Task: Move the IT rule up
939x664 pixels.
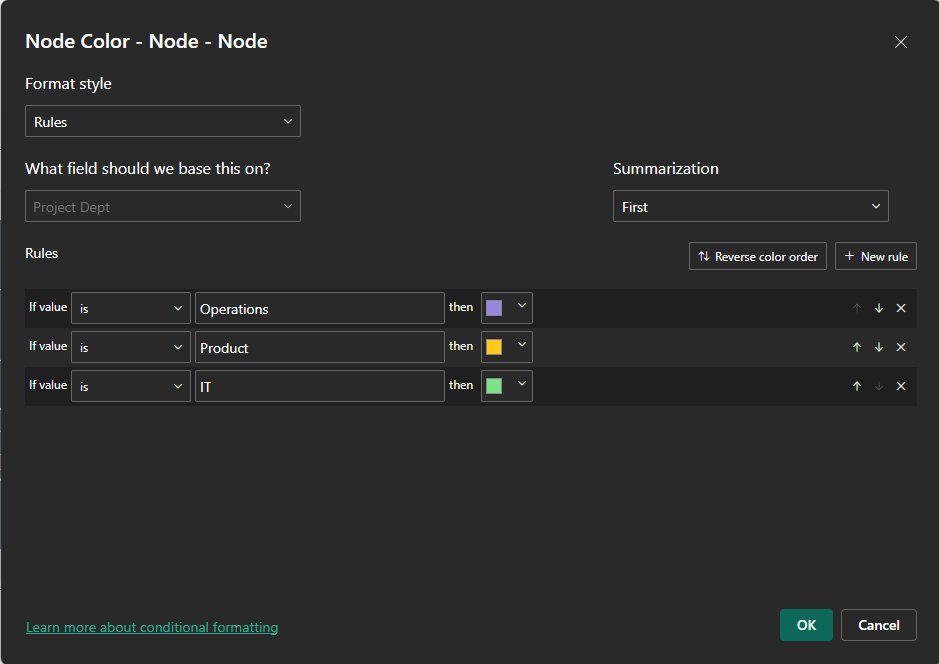Action: 857,386
